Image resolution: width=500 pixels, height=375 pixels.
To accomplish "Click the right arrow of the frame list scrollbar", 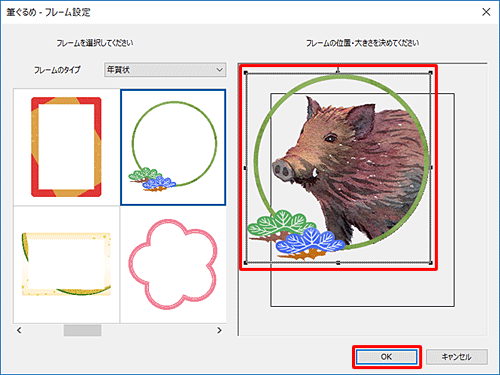I will (219, 330).
